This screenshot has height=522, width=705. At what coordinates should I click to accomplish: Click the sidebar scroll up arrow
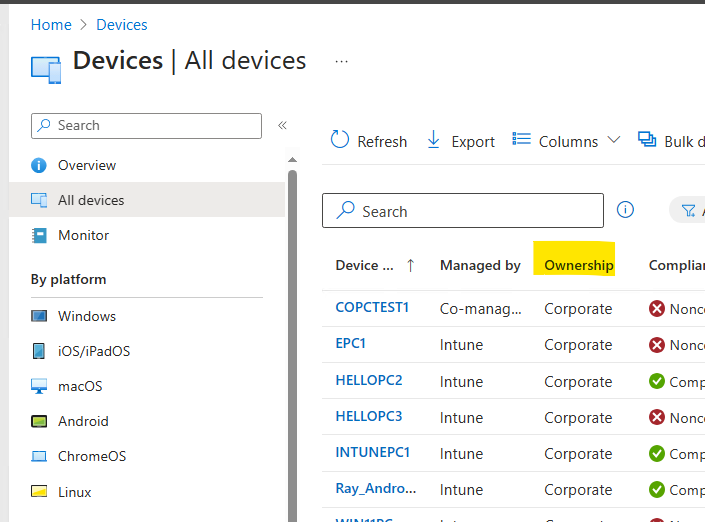(292, 160)
